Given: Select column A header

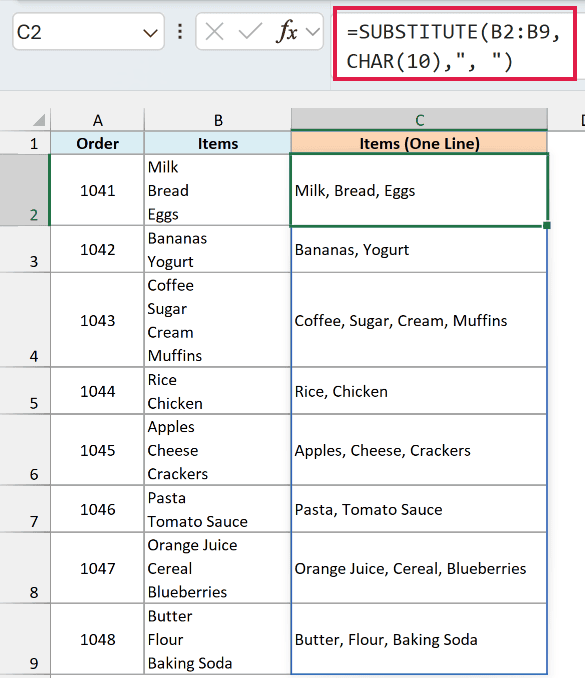Looking at the screenshot, I should coord(97,120).
